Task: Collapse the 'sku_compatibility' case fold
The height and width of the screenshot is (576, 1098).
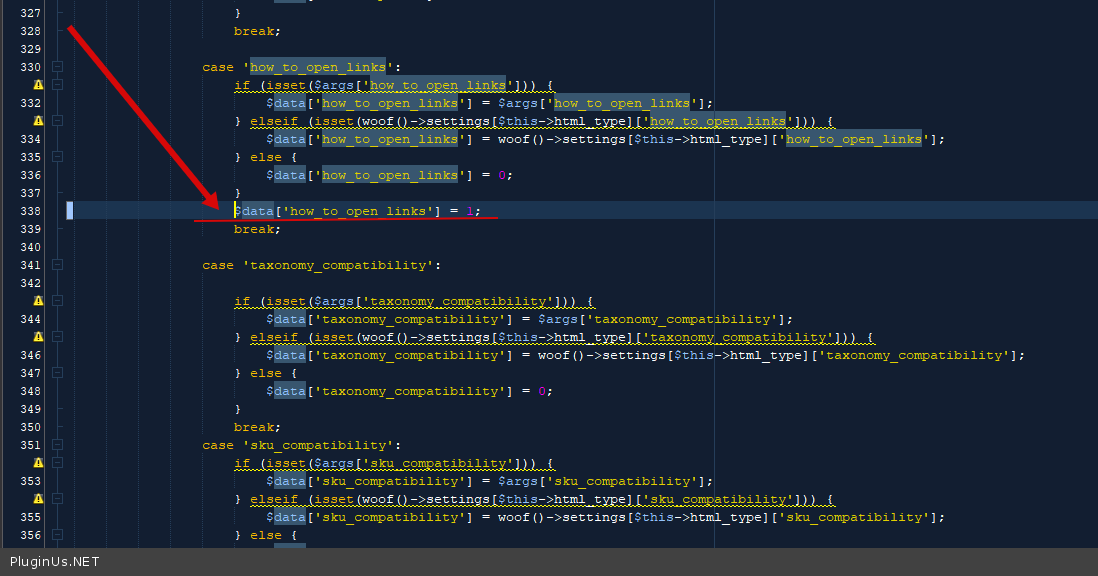Action: click(x=58, y=445)
